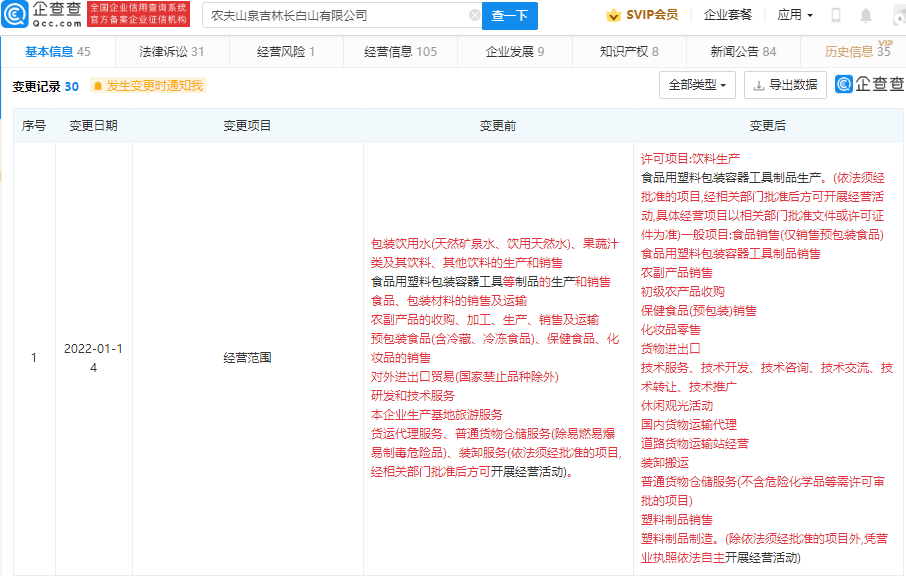The width and height of the screenshot is (906, 576).
Task: Click 本企业生产基地旅游服务 text in 变更前
Action: coord(436,415)
